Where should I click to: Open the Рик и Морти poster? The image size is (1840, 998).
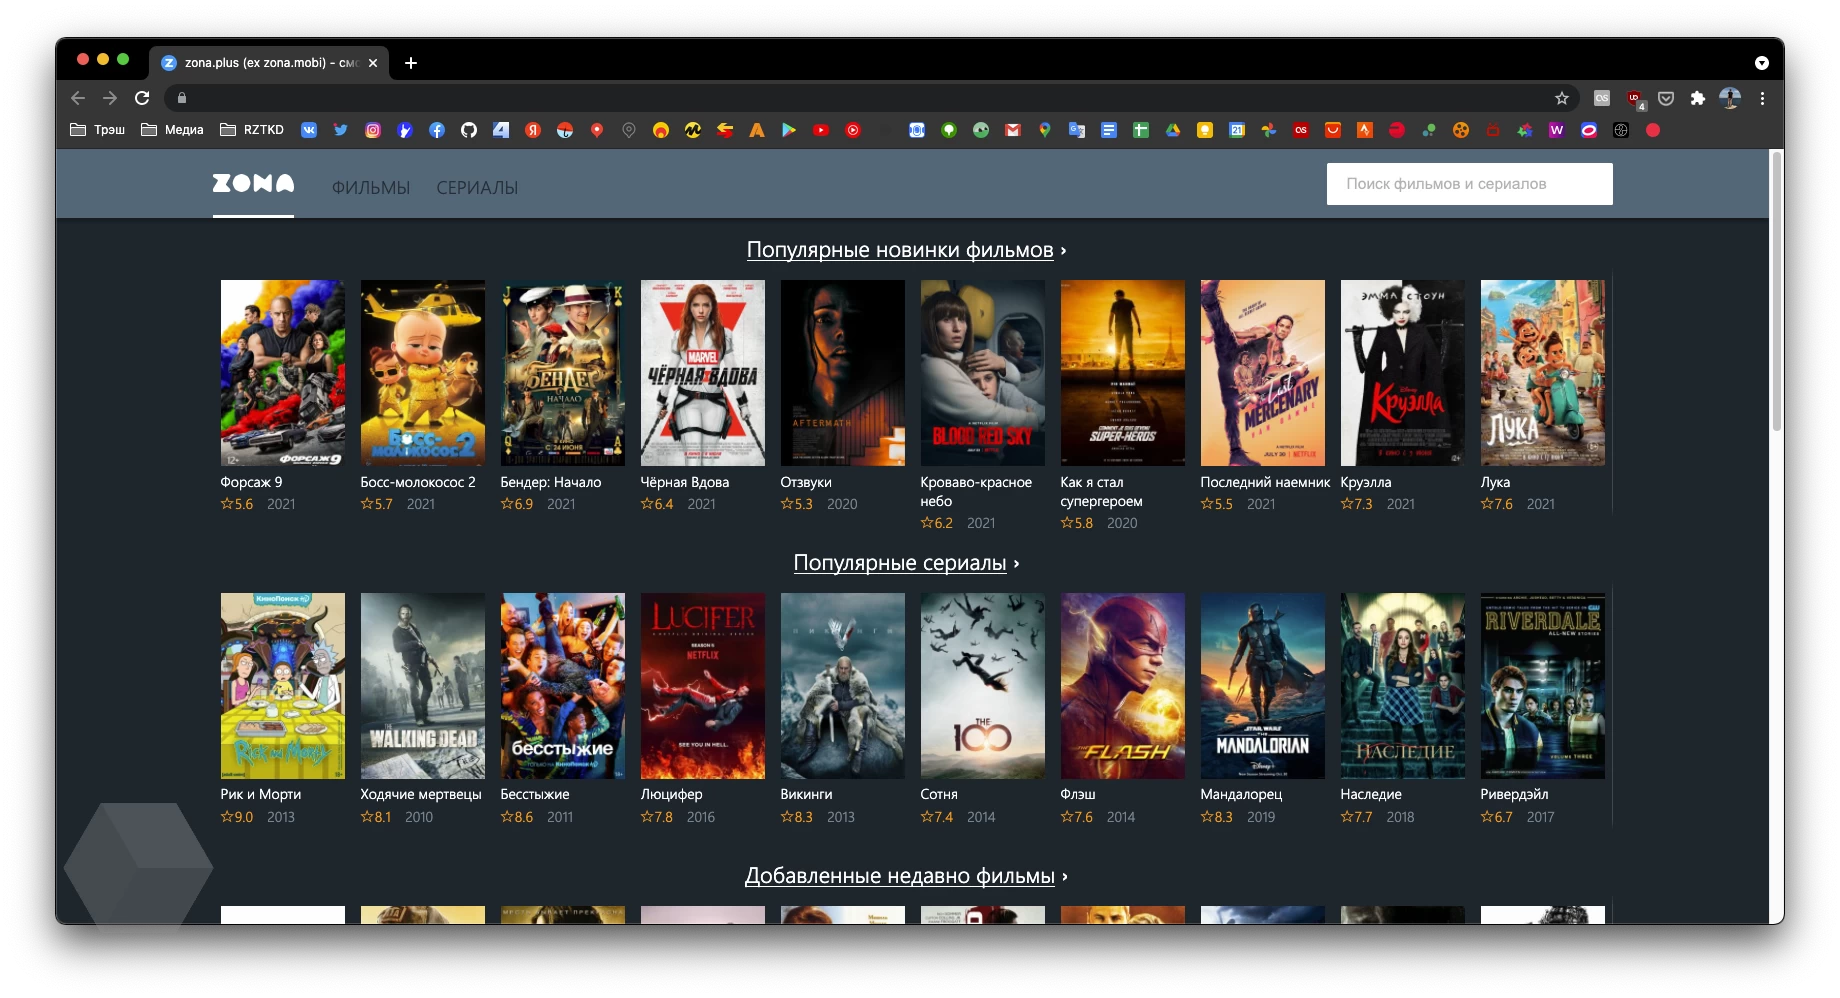point(283,686)
